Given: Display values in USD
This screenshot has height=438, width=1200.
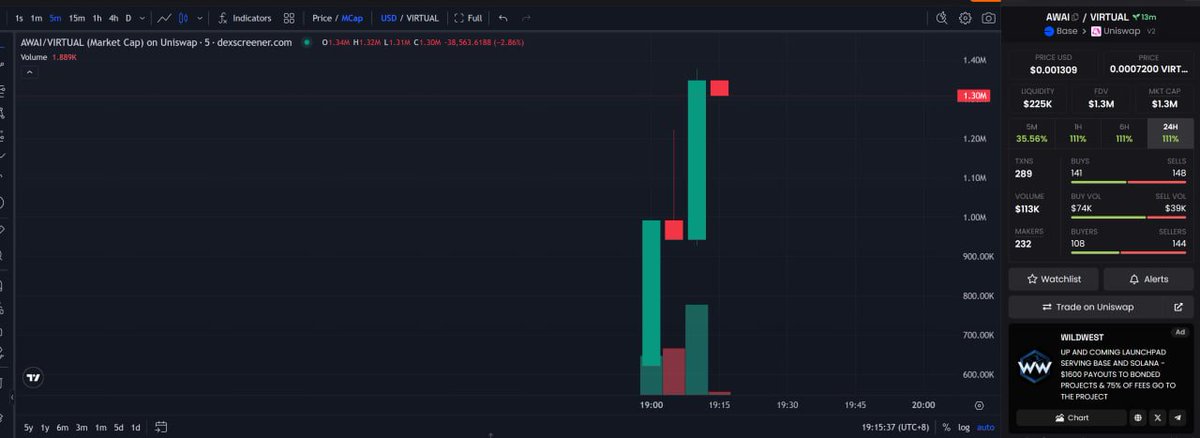Looking at the screenshot, I should (x=389, y=18).
